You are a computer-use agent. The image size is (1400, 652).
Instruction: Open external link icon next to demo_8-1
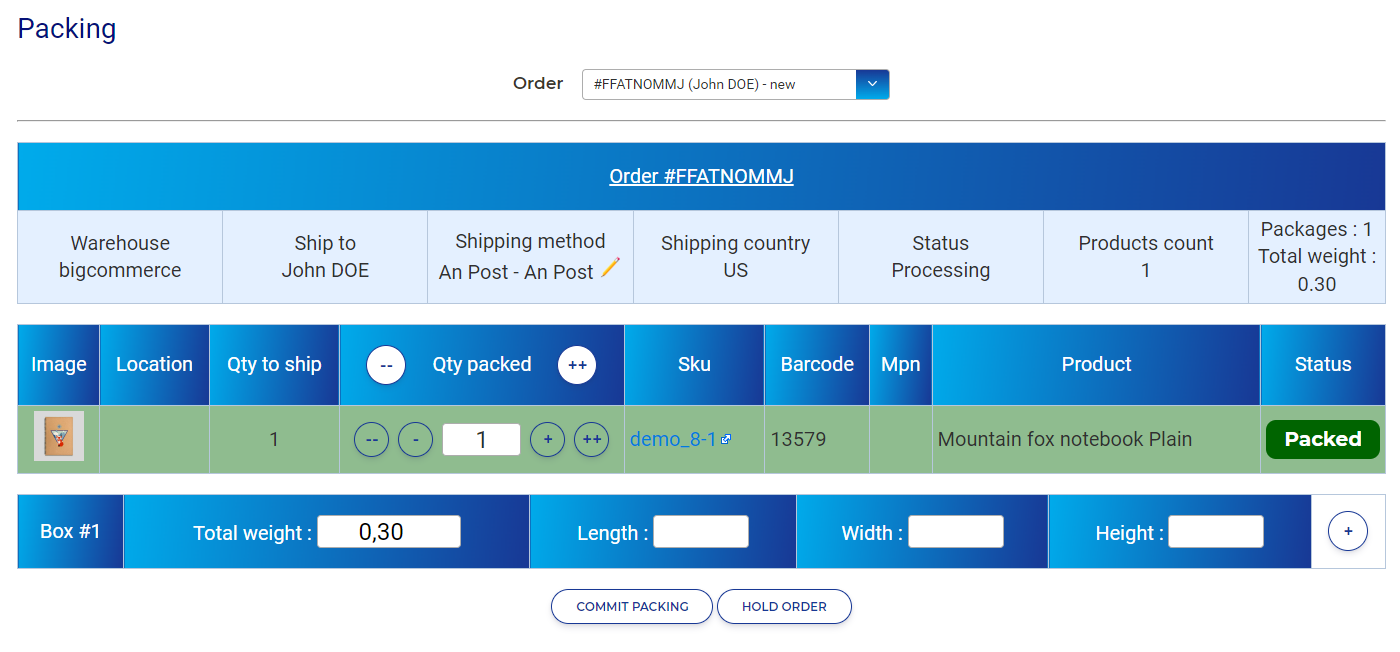726,439
